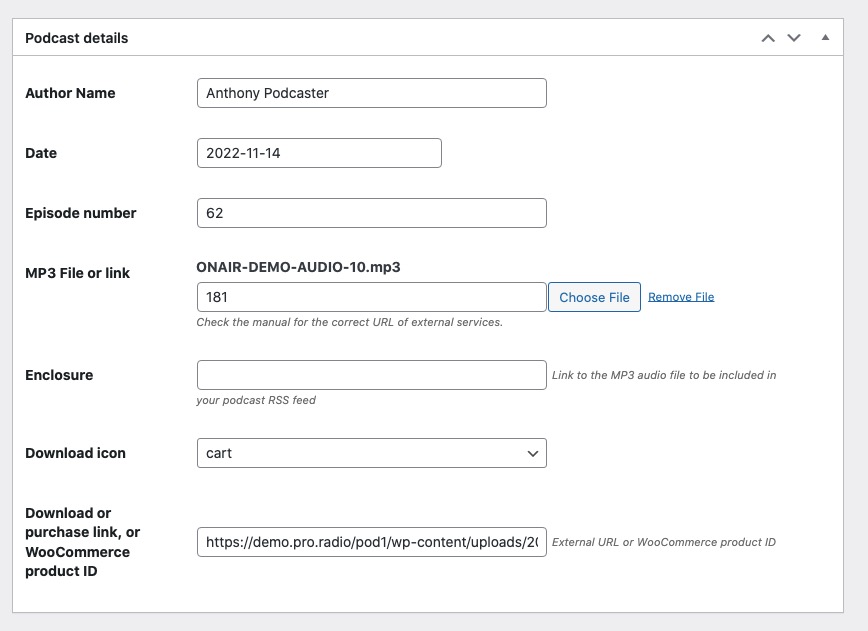Move Podcast details panel up
868x631 pixels.
point(768,38)
